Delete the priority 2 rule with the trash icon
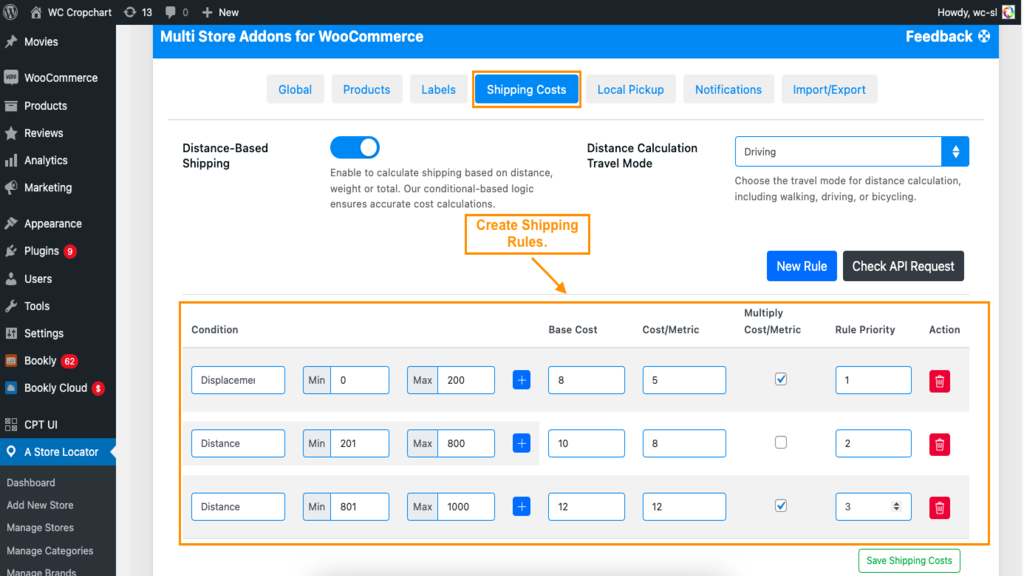 pyautogui.click(x=939, y=445)
